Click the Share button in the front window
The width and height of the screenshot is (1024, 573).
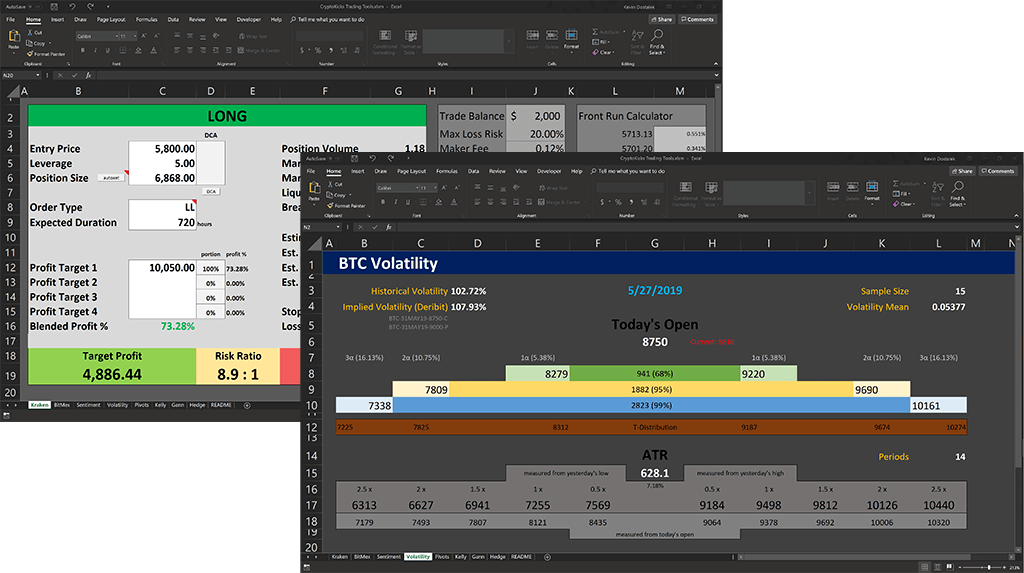point(963,171)
